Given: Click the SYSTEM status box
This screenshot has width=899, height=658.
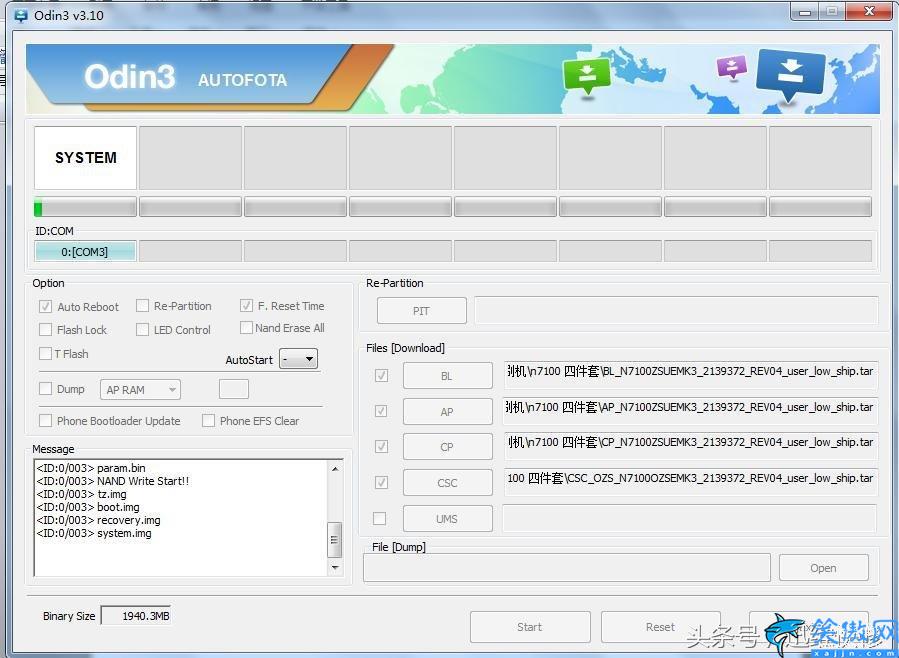Looking at the screenshot, I should click(85, 158).
